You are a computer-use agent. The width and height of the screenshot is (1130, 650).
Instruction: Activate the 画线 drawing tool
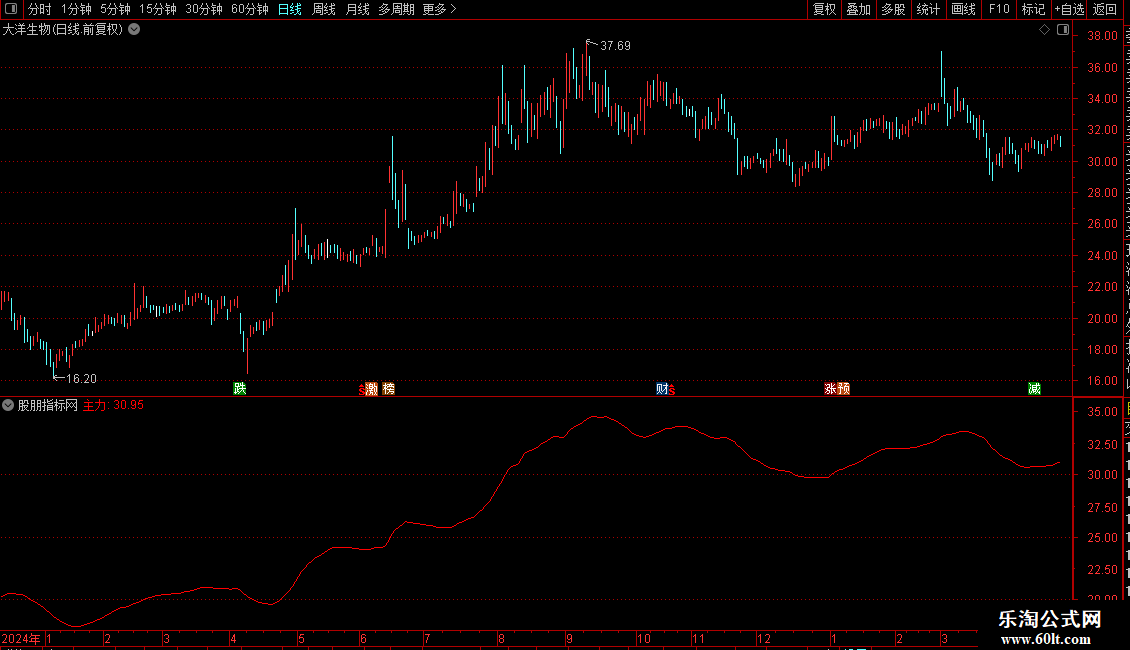pyautogui.click(x=964, y=9)
